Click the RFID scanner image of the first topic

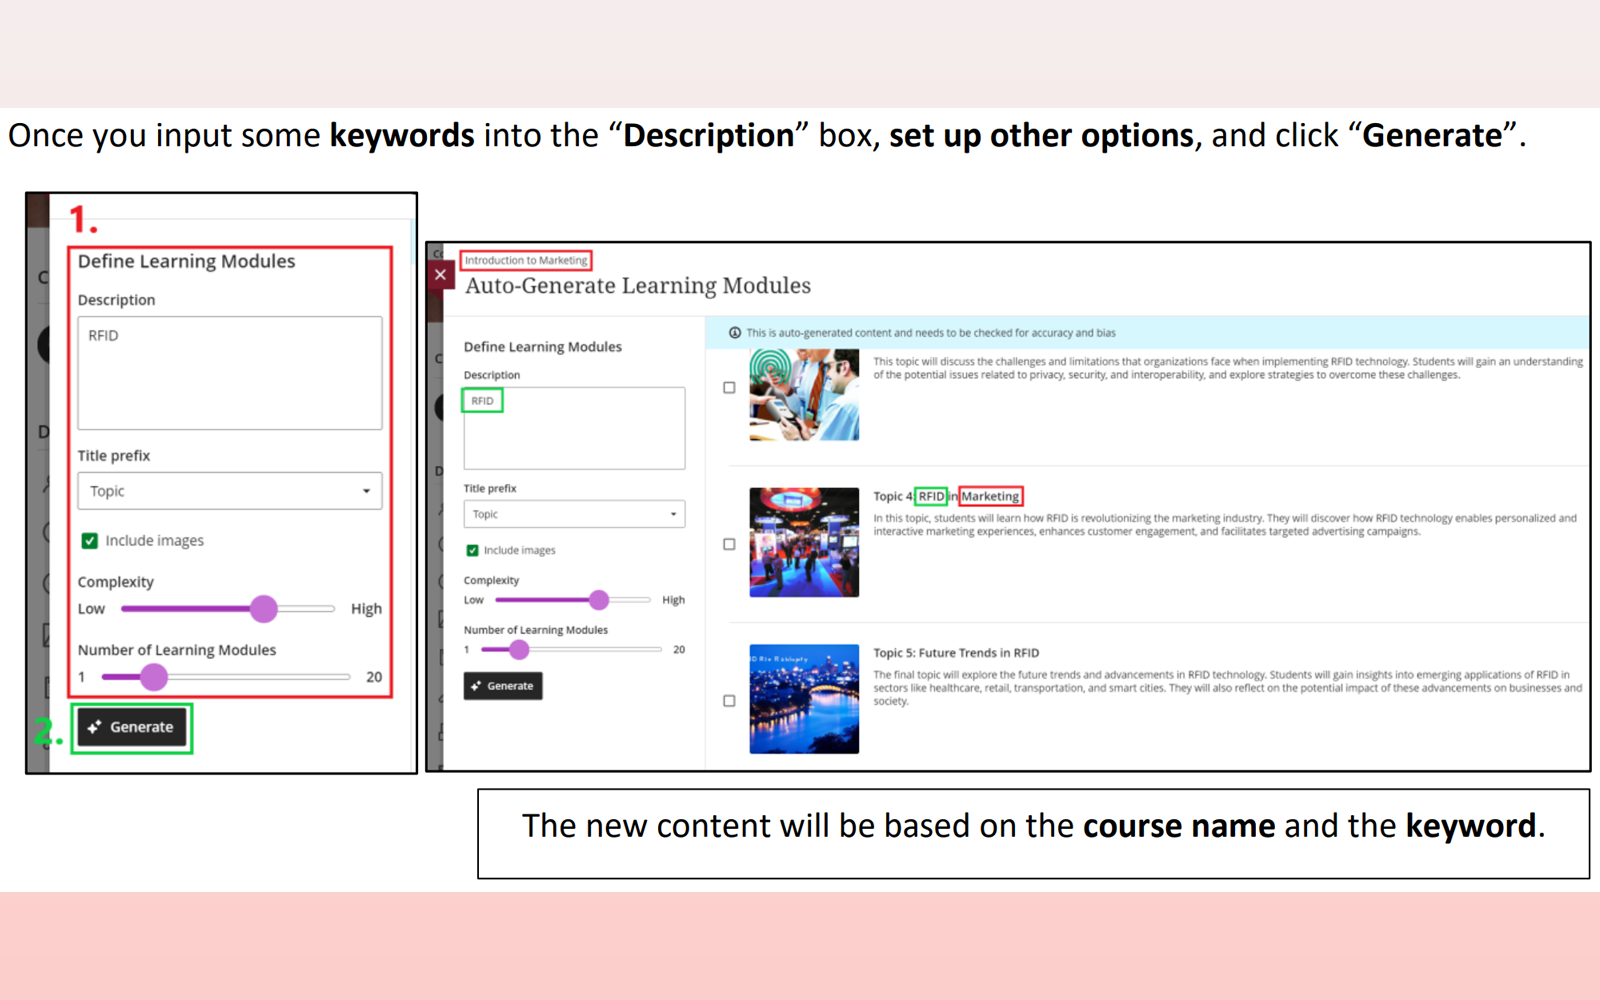[x=804, y=393]
